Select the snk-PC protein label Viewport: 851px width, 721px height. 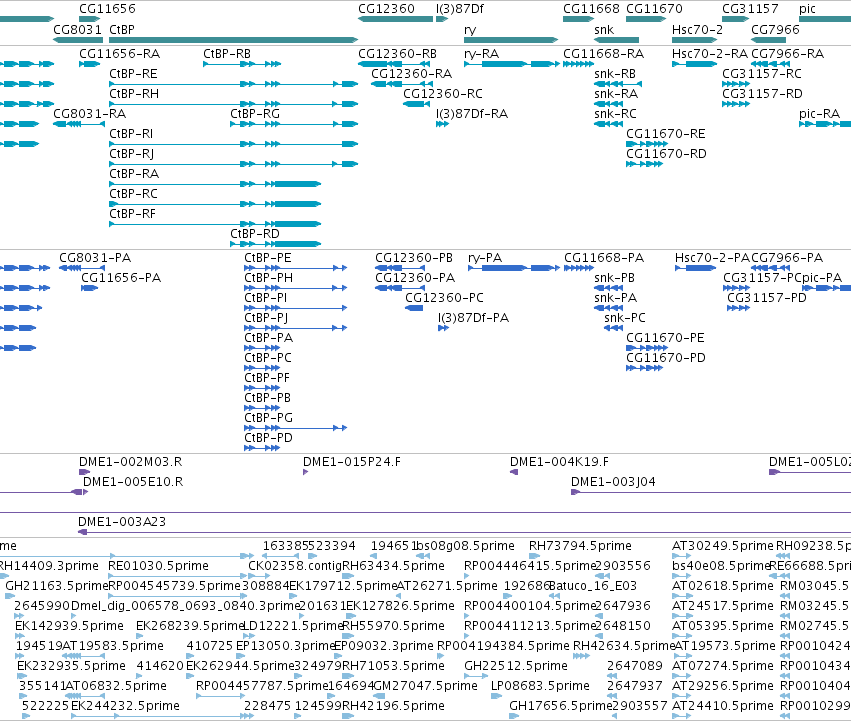(x=625, y=318)
